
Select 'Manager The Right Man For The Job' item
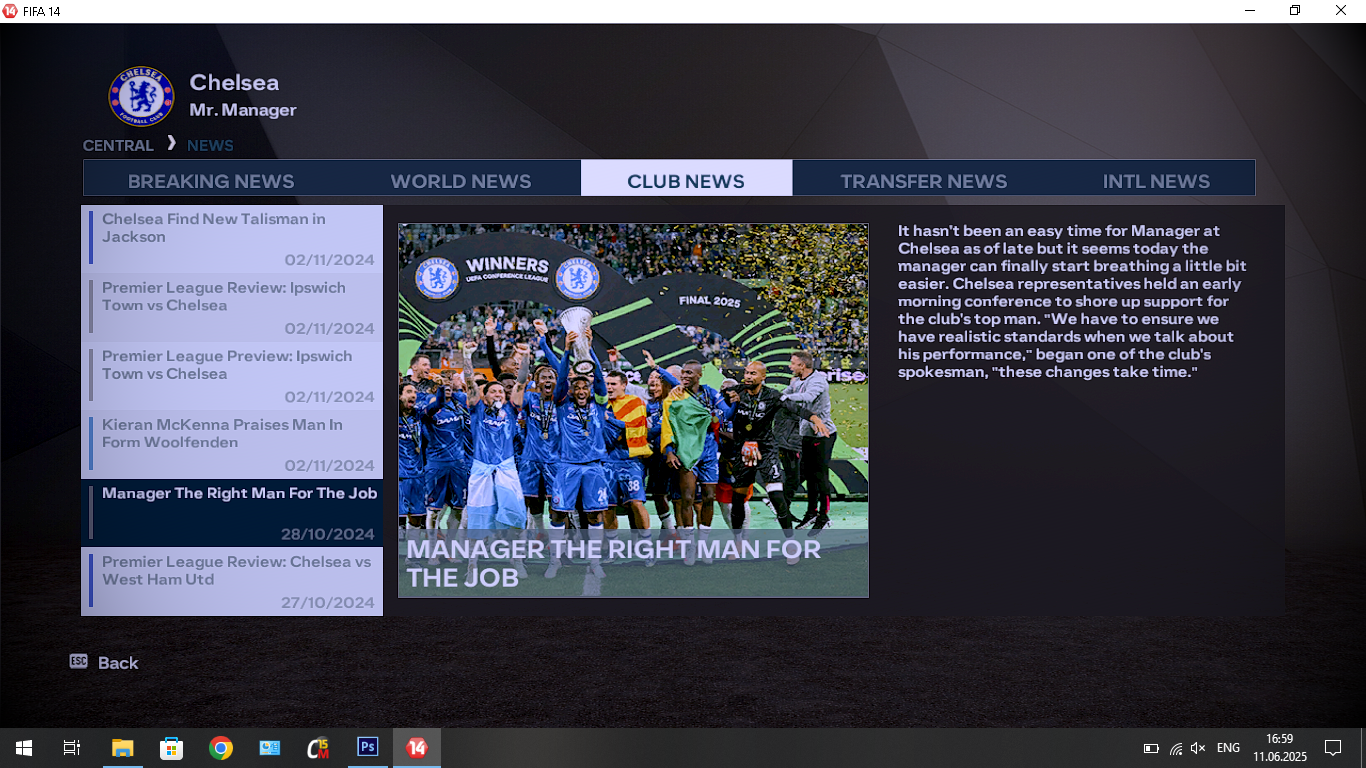tap(232, 513)
